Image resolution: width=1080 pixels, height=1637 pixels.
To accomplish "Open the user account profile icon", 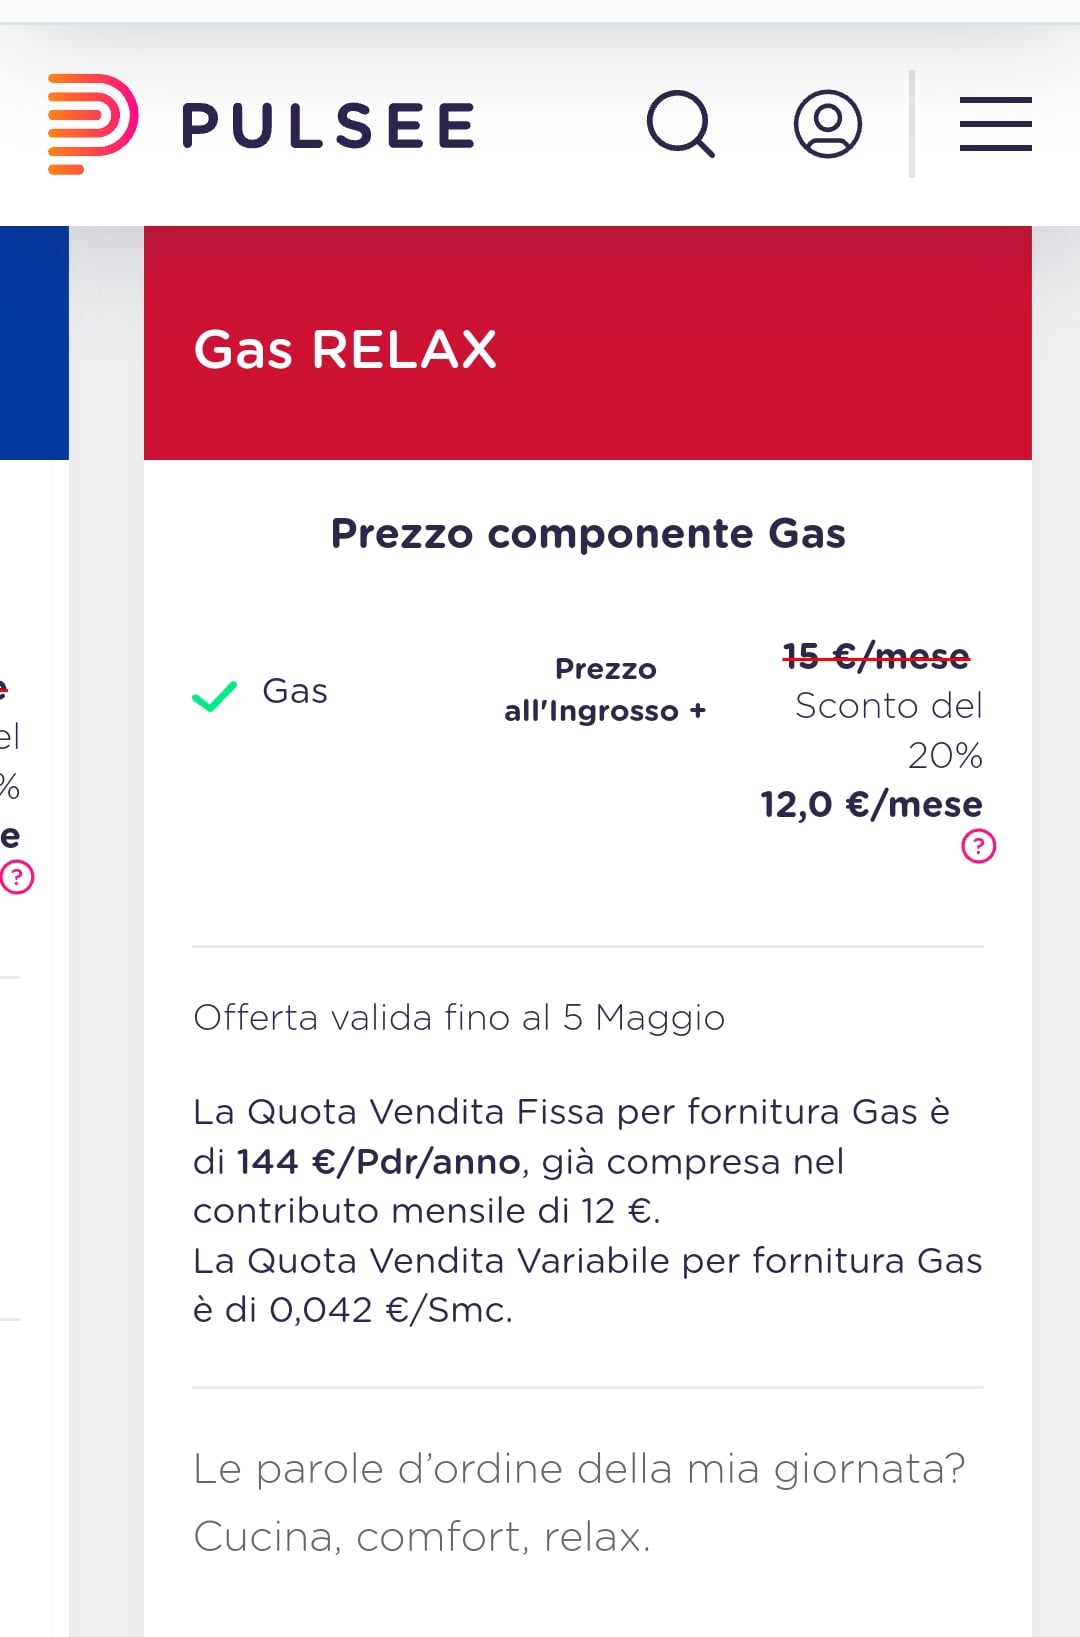I will 828,124.
